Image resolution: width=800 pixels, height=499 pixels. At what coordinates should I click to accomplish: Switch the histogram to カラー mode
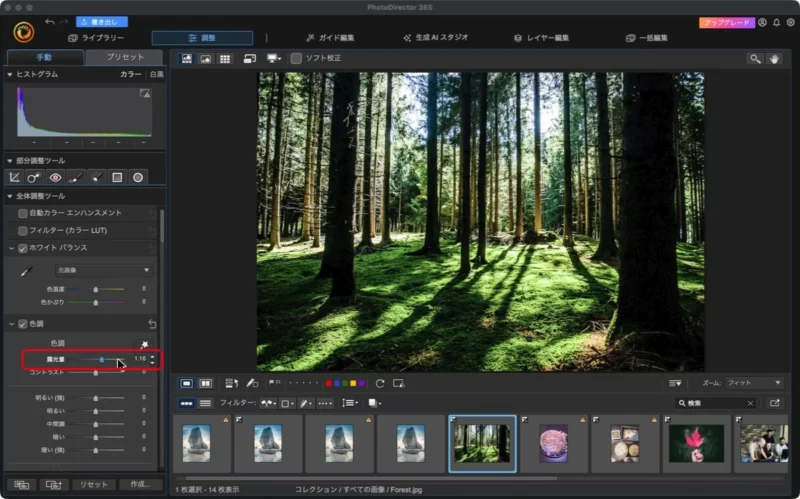coord(131,74)
